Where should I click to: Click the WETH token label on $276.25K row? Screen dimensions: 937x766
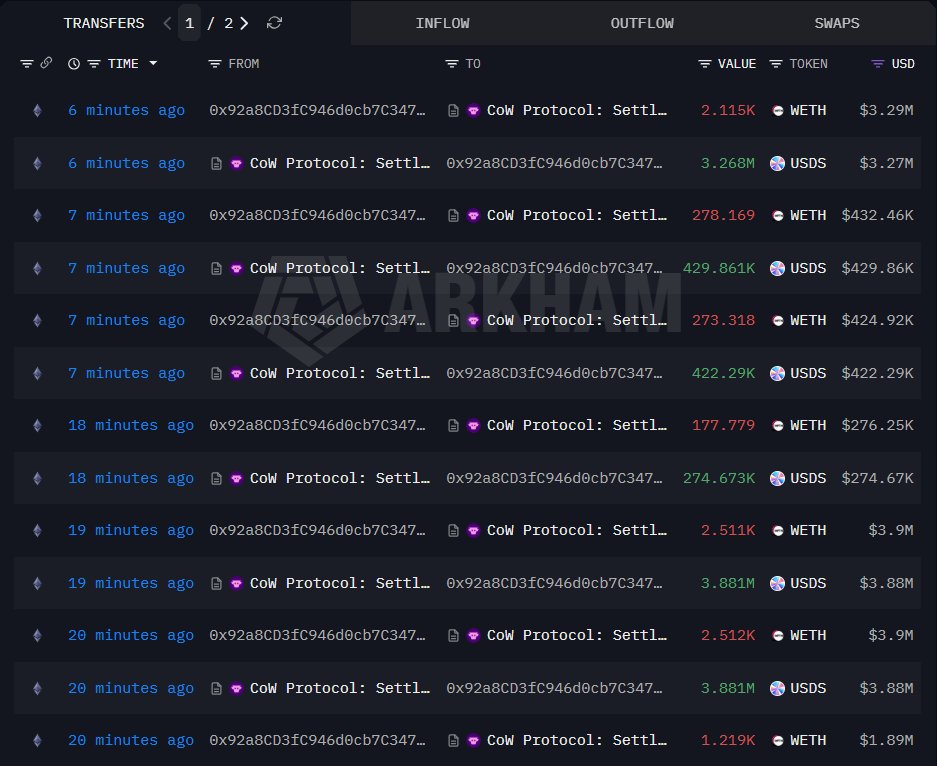(808, 425)
